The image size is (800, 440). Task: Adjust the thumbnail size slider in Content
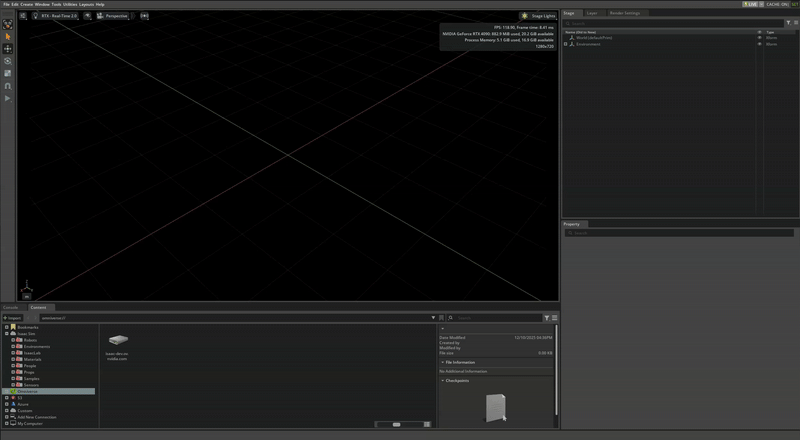pyautogui.click(x=396, y=425)
